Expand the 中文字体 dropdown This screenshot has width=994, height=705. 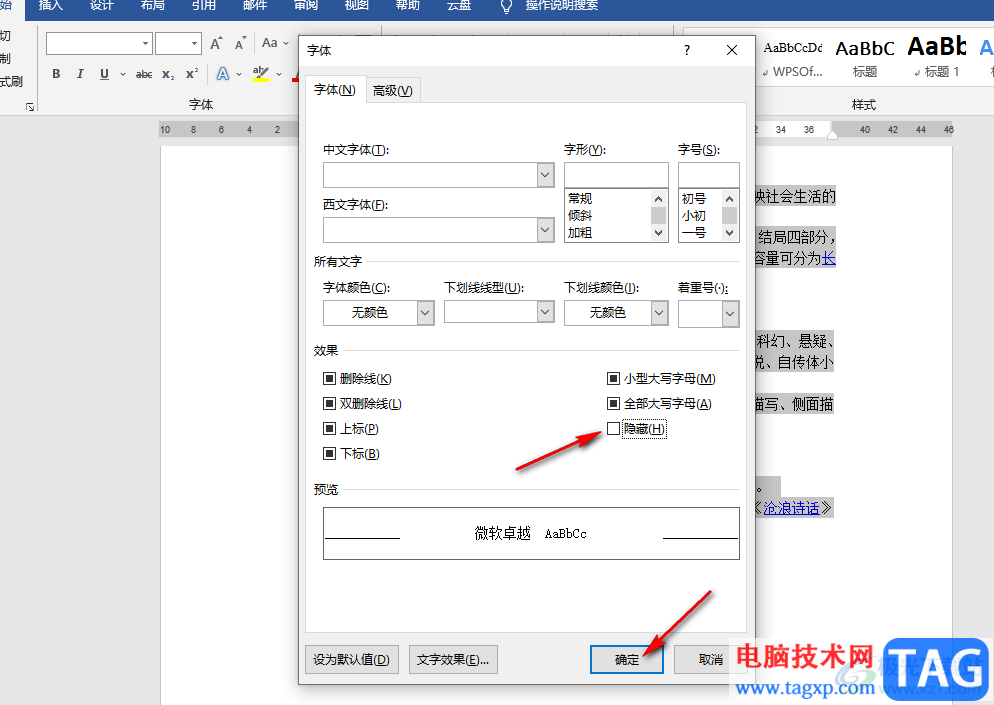(x=545, y=175)
